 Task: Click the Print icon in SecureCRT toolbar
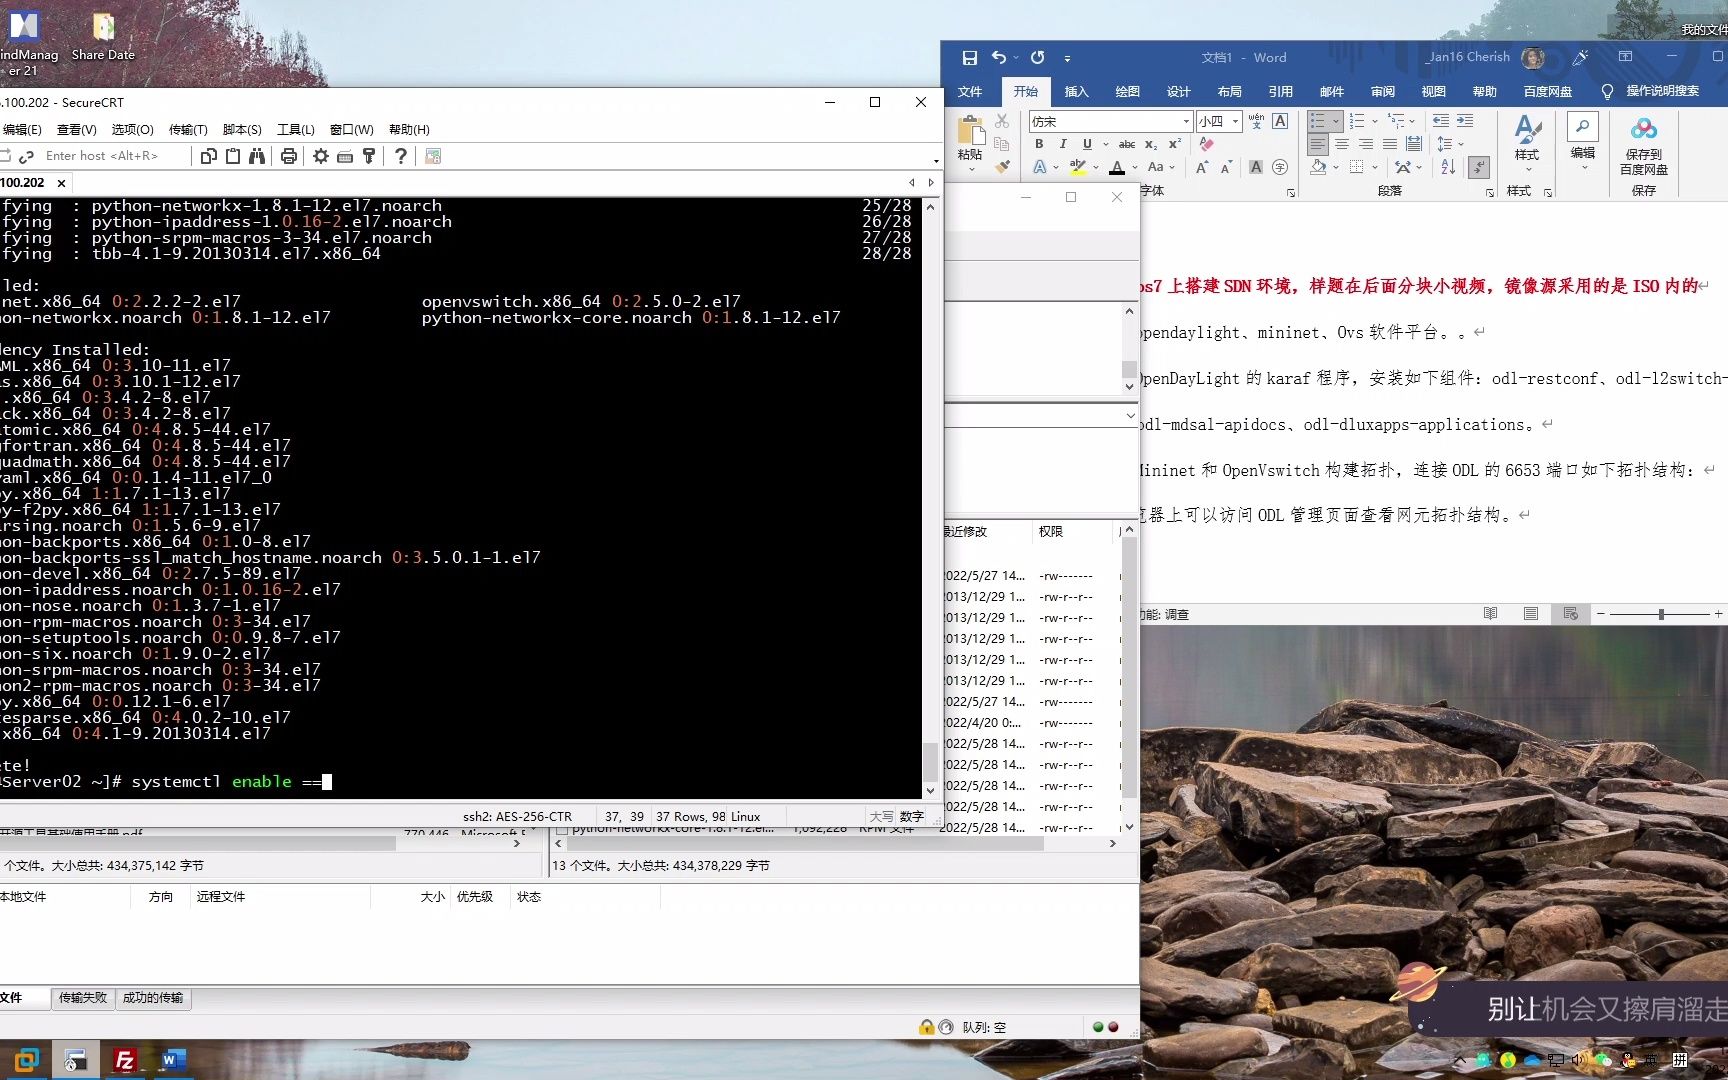(x=289, y=156)
